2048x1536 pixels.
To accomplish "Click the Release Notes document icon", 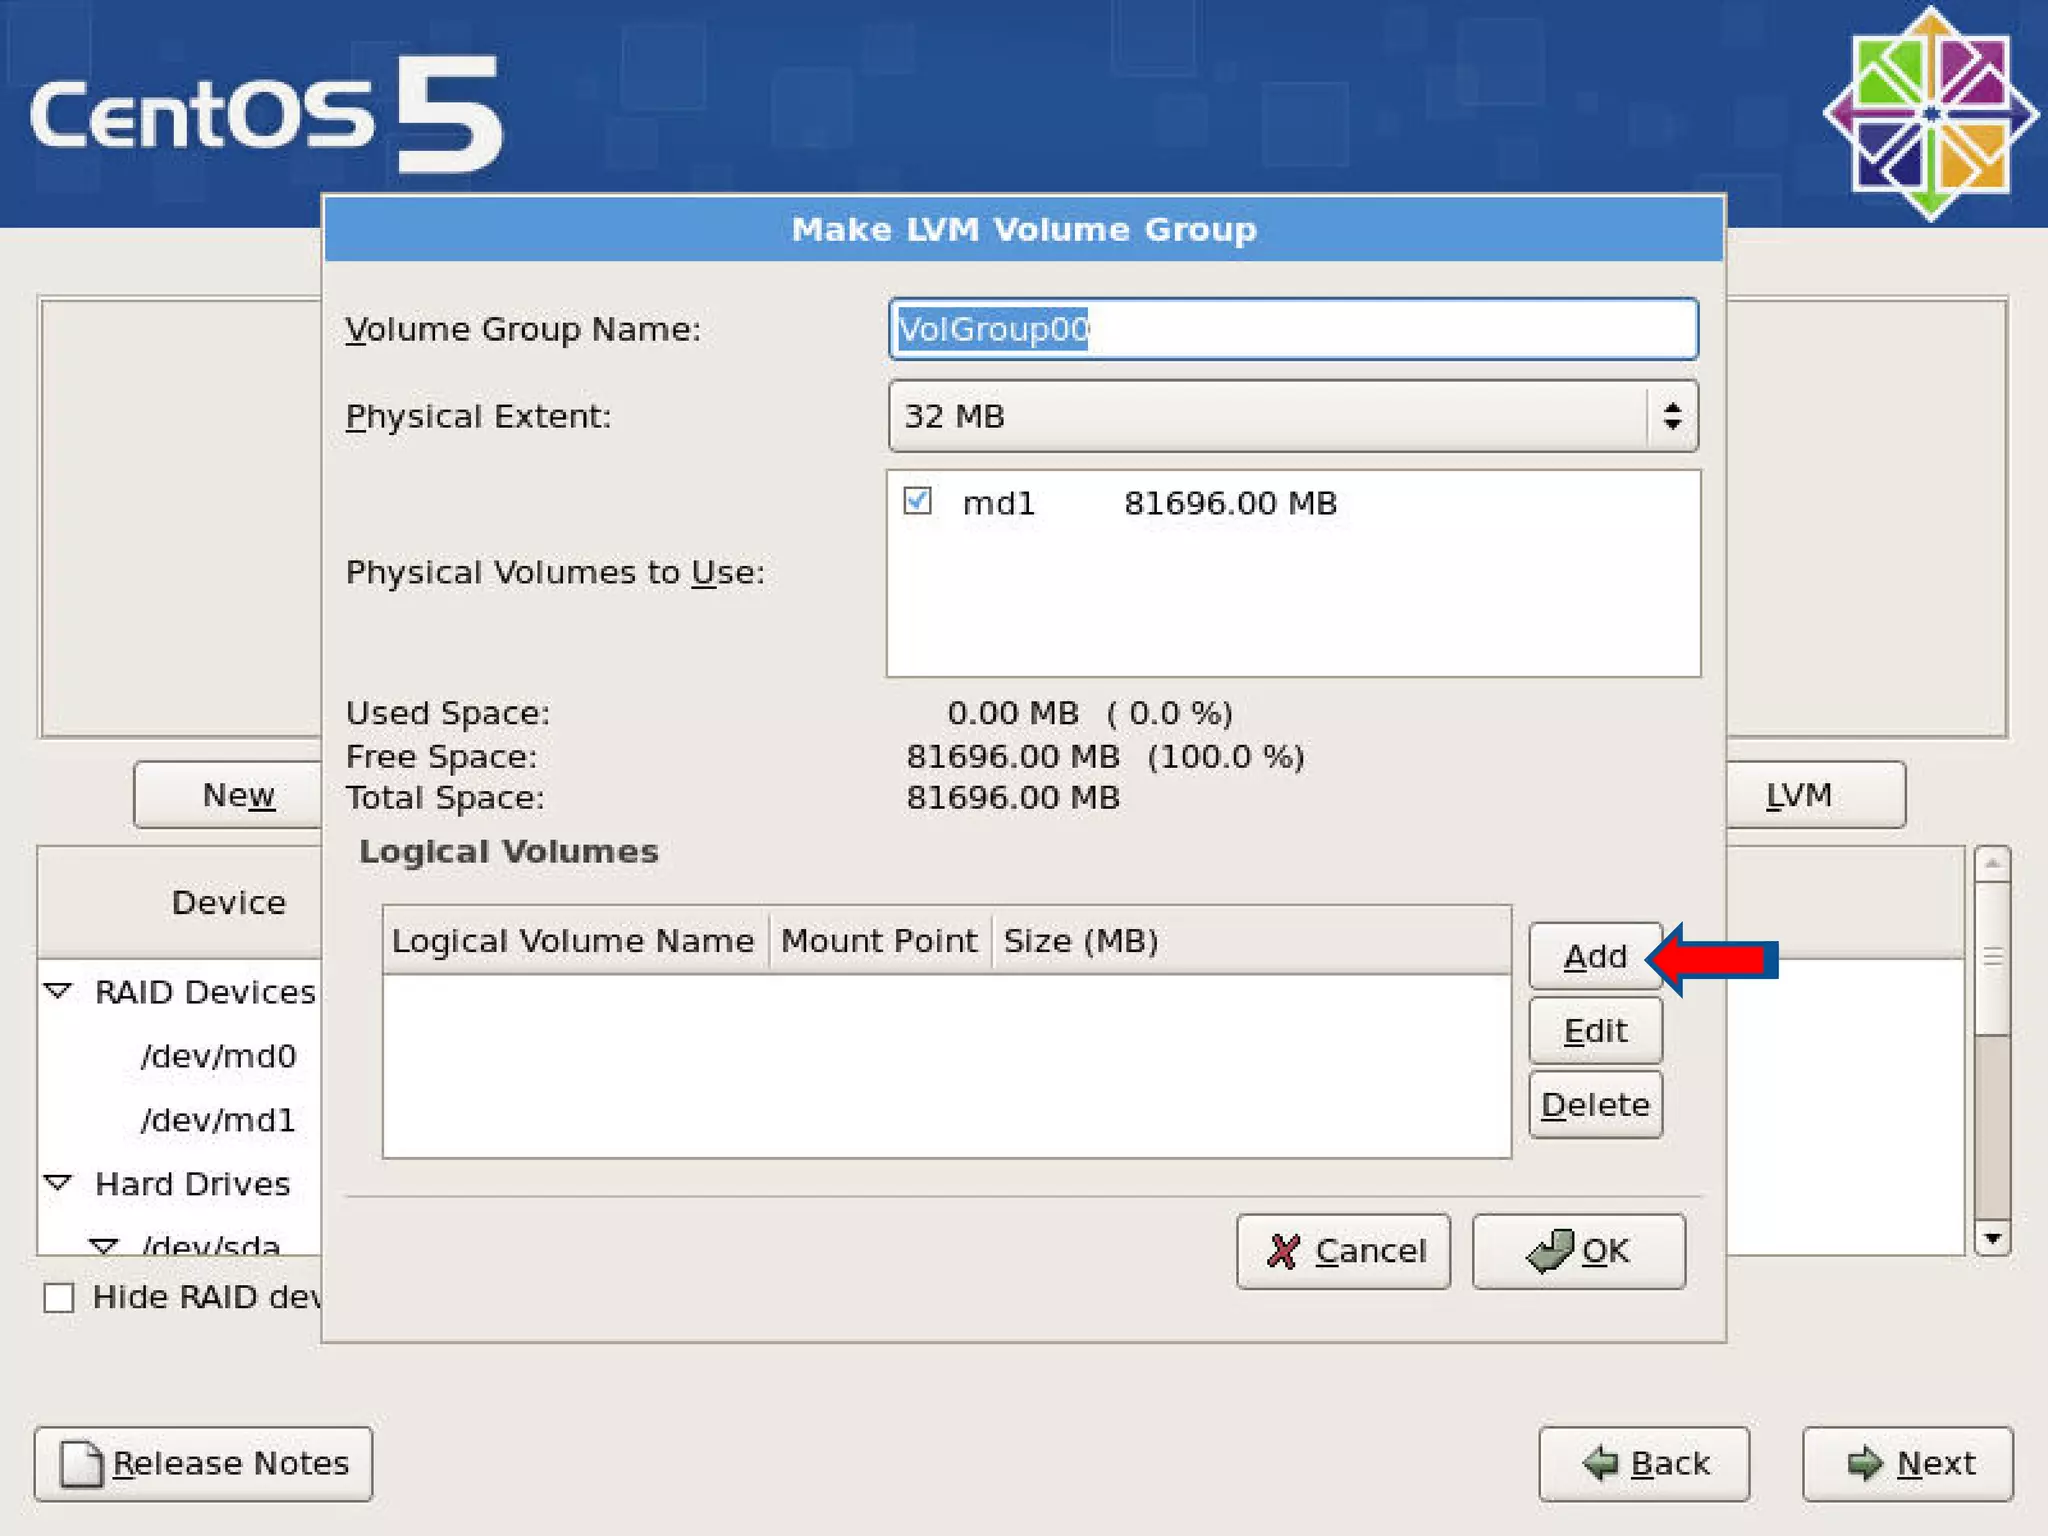I will click(x=81, y=1464).
